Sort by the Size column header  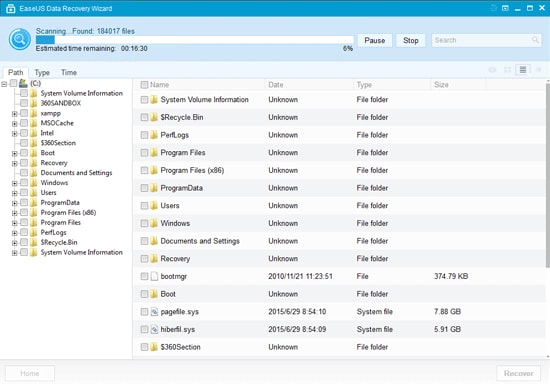[441, 85]
